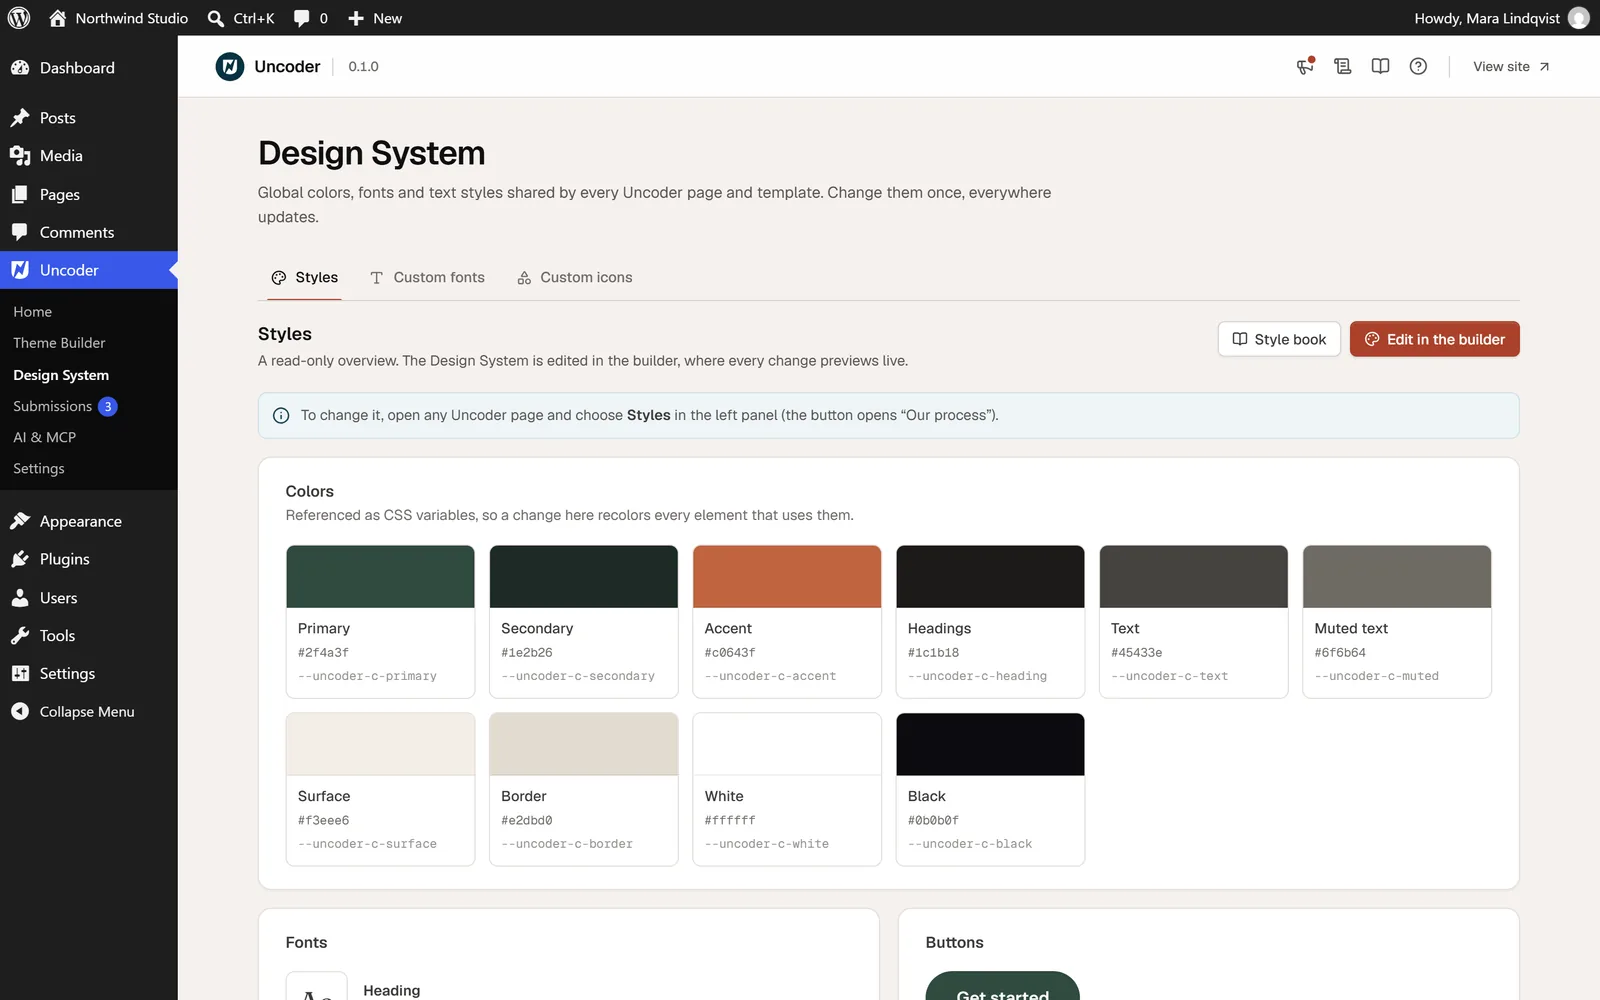Click the --uncoder-c-heading variable text

coord(977,676)
